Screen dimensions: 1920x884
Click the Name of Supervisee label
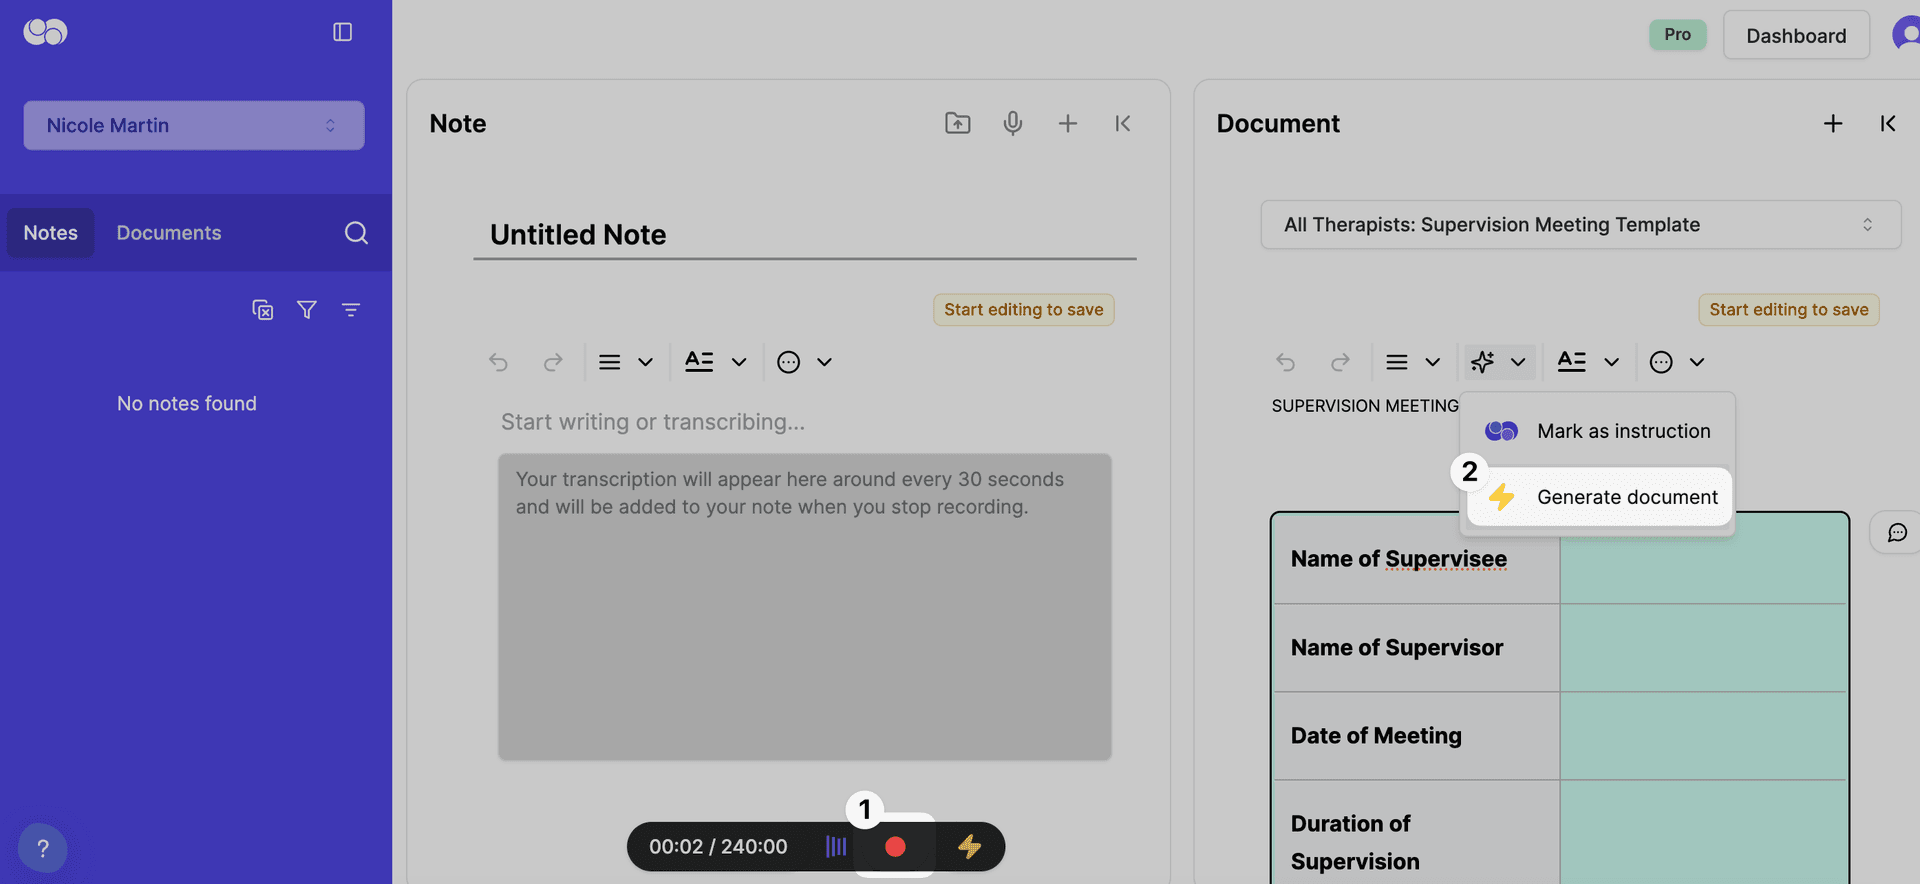point(1398,559)
